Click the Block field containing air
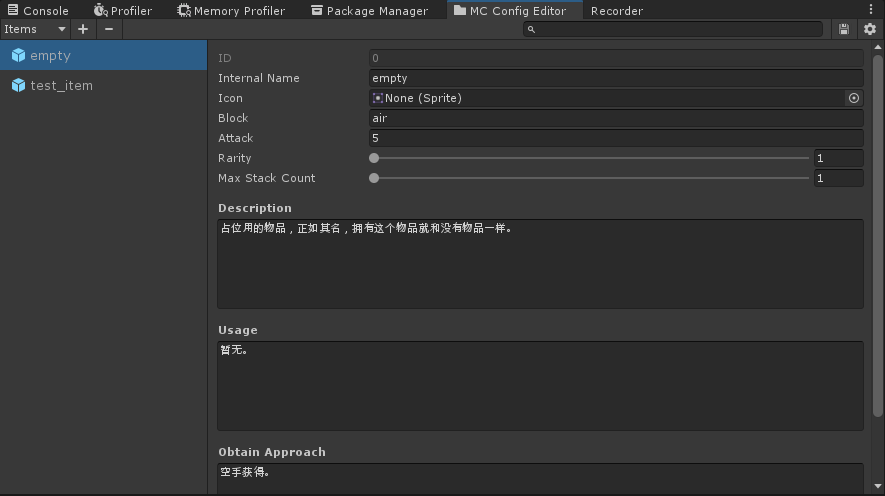This screenshot has height=496, width=885. pos(616,118)
